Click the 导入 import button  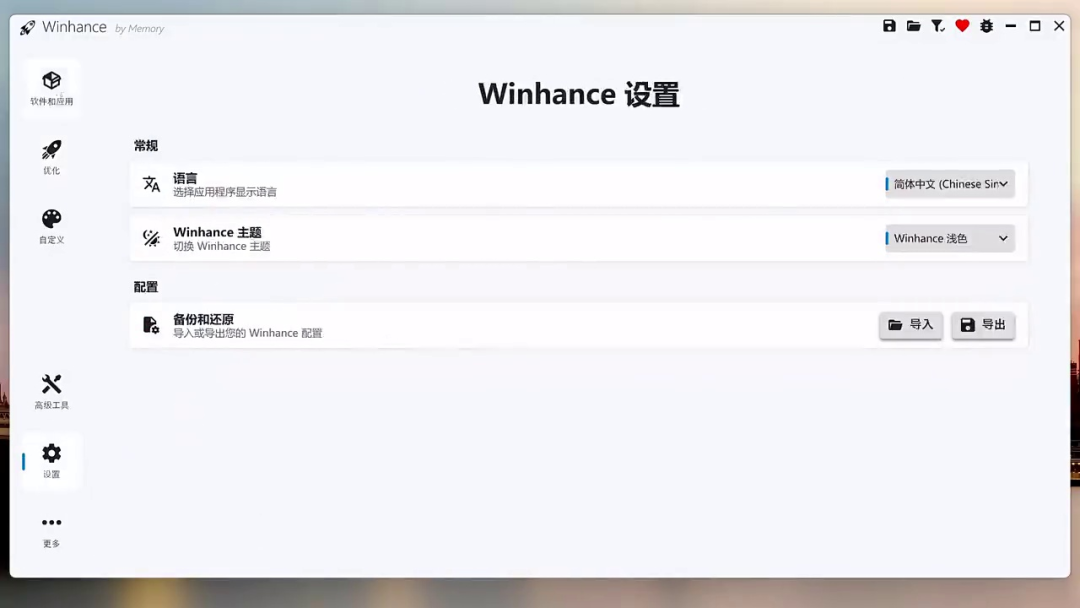point(911,325)
